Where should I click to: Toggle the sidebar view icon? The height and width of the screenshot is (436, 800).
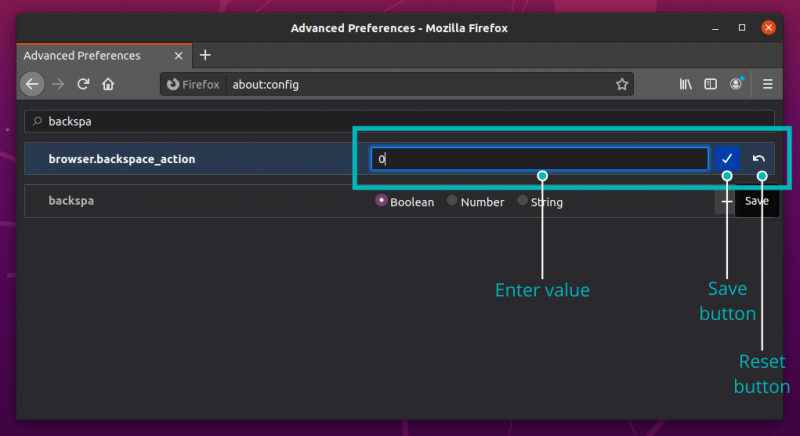(x=711, y=85)
